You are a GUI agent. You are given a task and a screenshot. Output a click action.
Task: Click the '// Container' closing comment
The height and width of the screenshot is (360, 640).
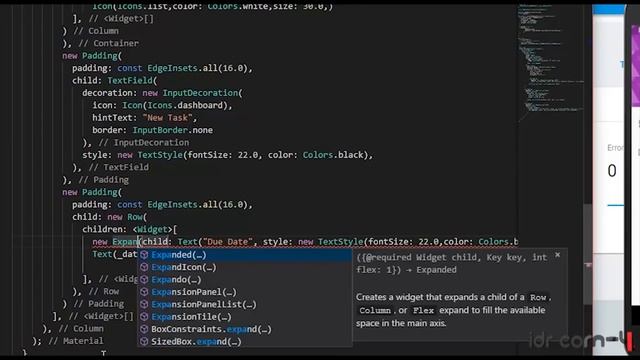[x=109, y=43]
